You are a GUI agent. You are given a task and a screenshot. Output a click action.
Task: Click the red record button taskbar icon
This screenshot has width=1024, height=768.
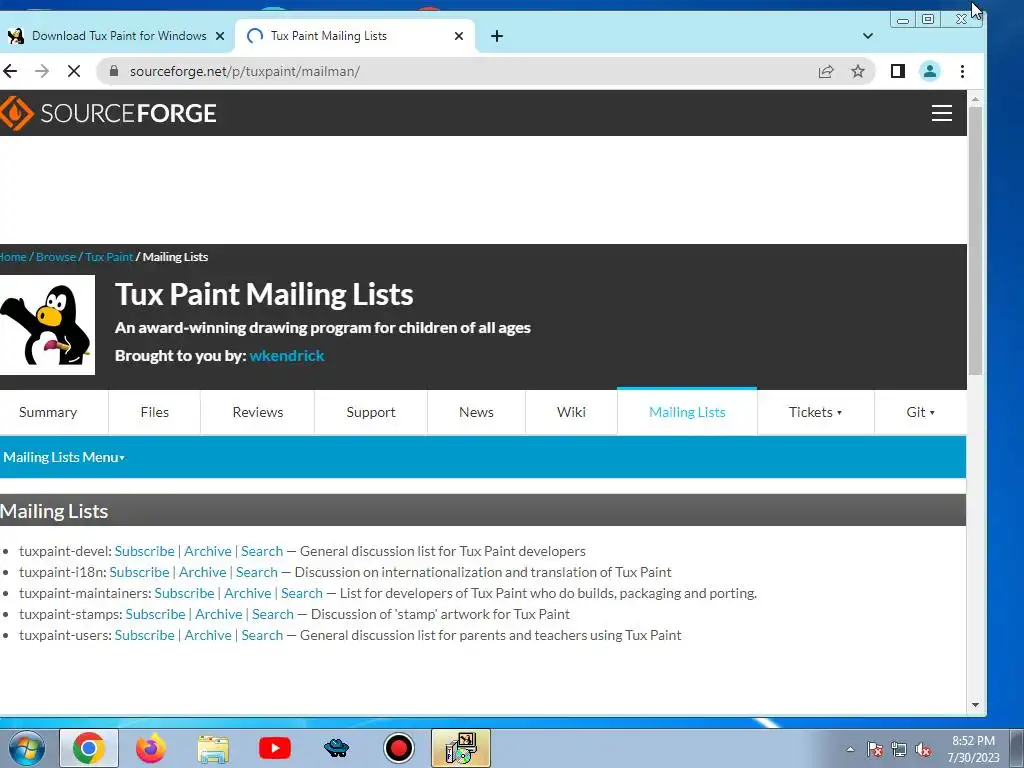[398, 748]
